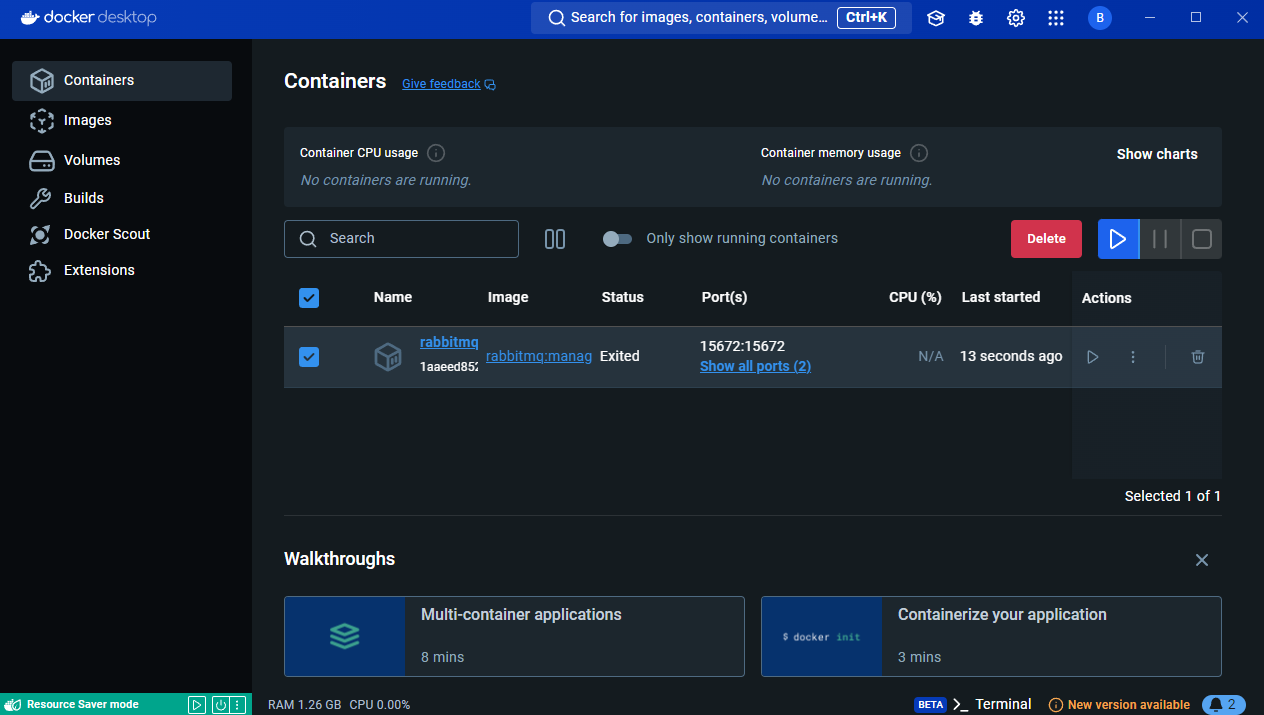Viewport: 1264px width, 715px height.
Task: Open the column layout icon next to Search
Action: coord(555,239)
